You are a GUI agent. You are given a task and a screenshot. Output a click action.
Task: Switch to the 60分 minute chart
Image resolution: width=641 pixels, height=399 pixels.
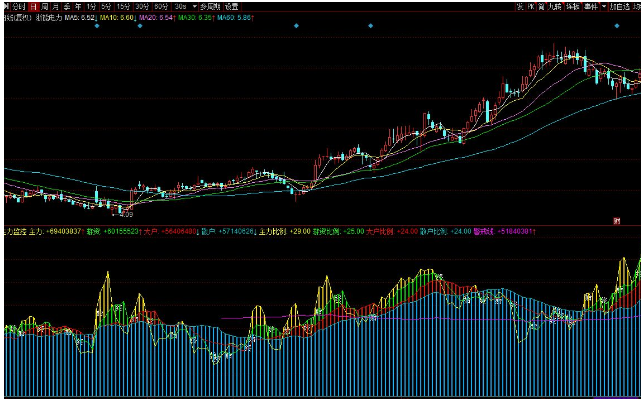tap(161, 7)
